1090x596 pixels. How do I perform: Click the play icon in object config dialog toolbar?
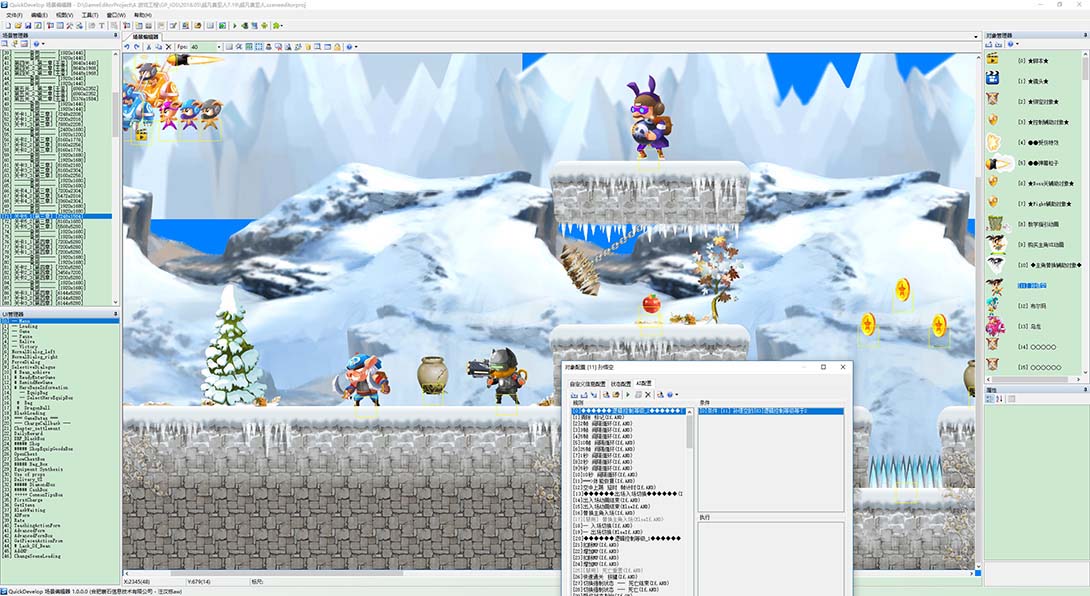(628, 394)
